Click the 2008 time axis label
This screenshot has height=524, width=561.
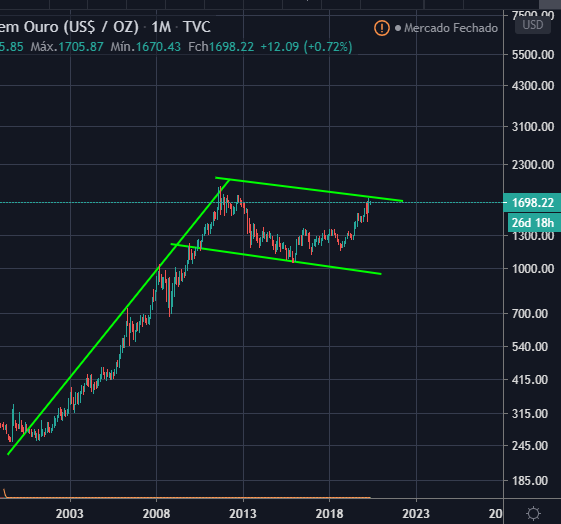click(x=156, y=514)
